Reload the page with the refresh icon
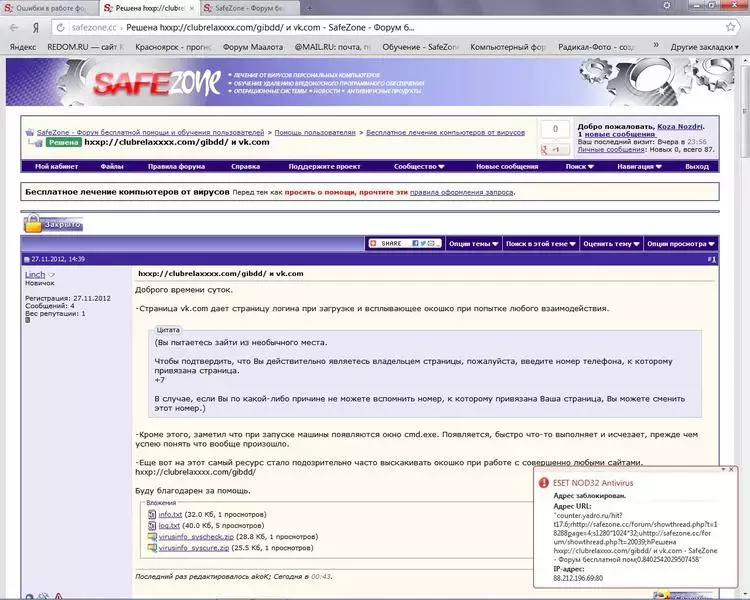The height and width of the screenshot is (600, 750). click(60, 28)
